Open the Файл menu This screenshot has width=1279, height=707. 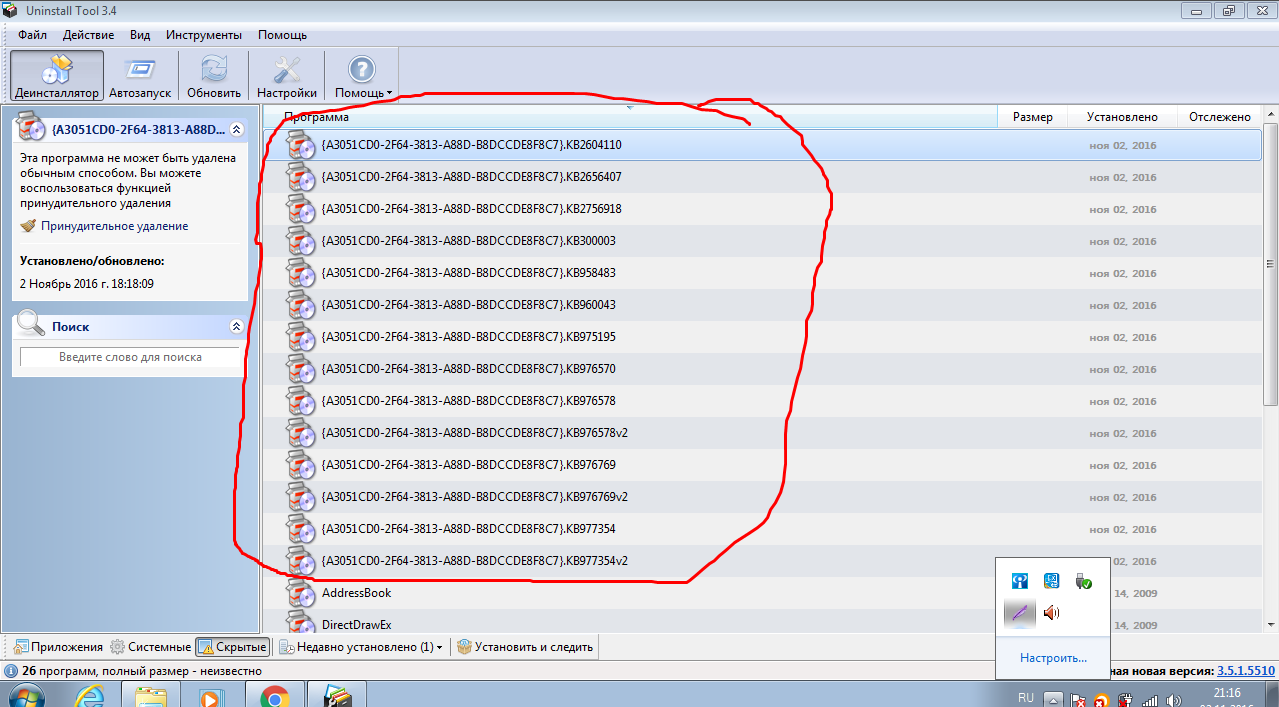click(x=32, y=35)
